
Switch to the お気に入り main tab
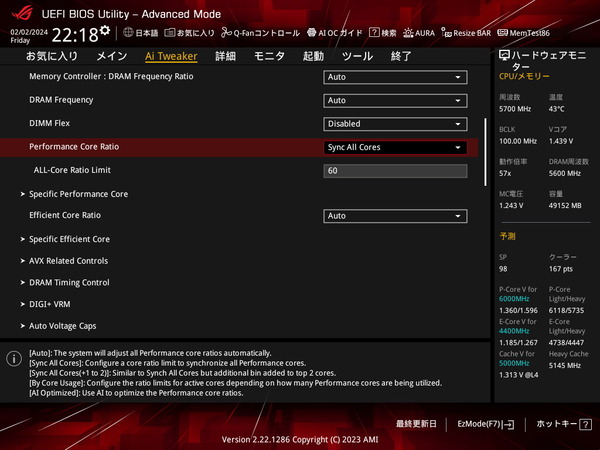pos(52,56)
